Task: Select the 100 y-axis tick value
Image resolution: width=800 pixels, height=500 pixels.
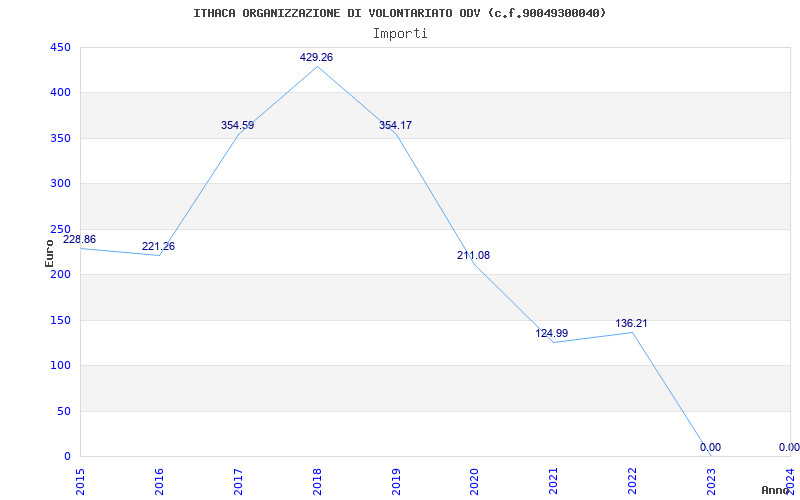Action: (x=60, y=365)
